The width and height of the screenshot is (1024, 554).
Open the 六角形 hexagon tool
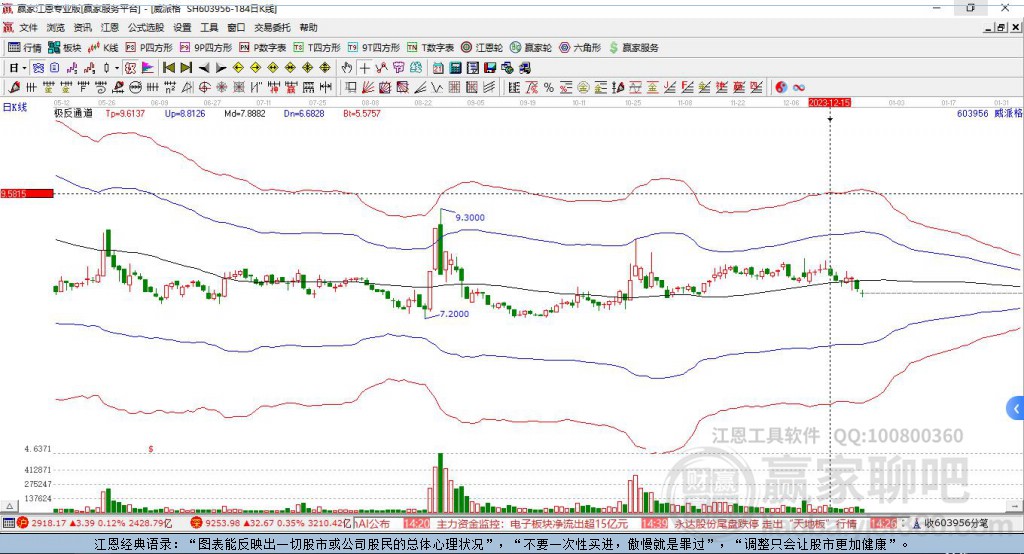[x=580, y=48]
